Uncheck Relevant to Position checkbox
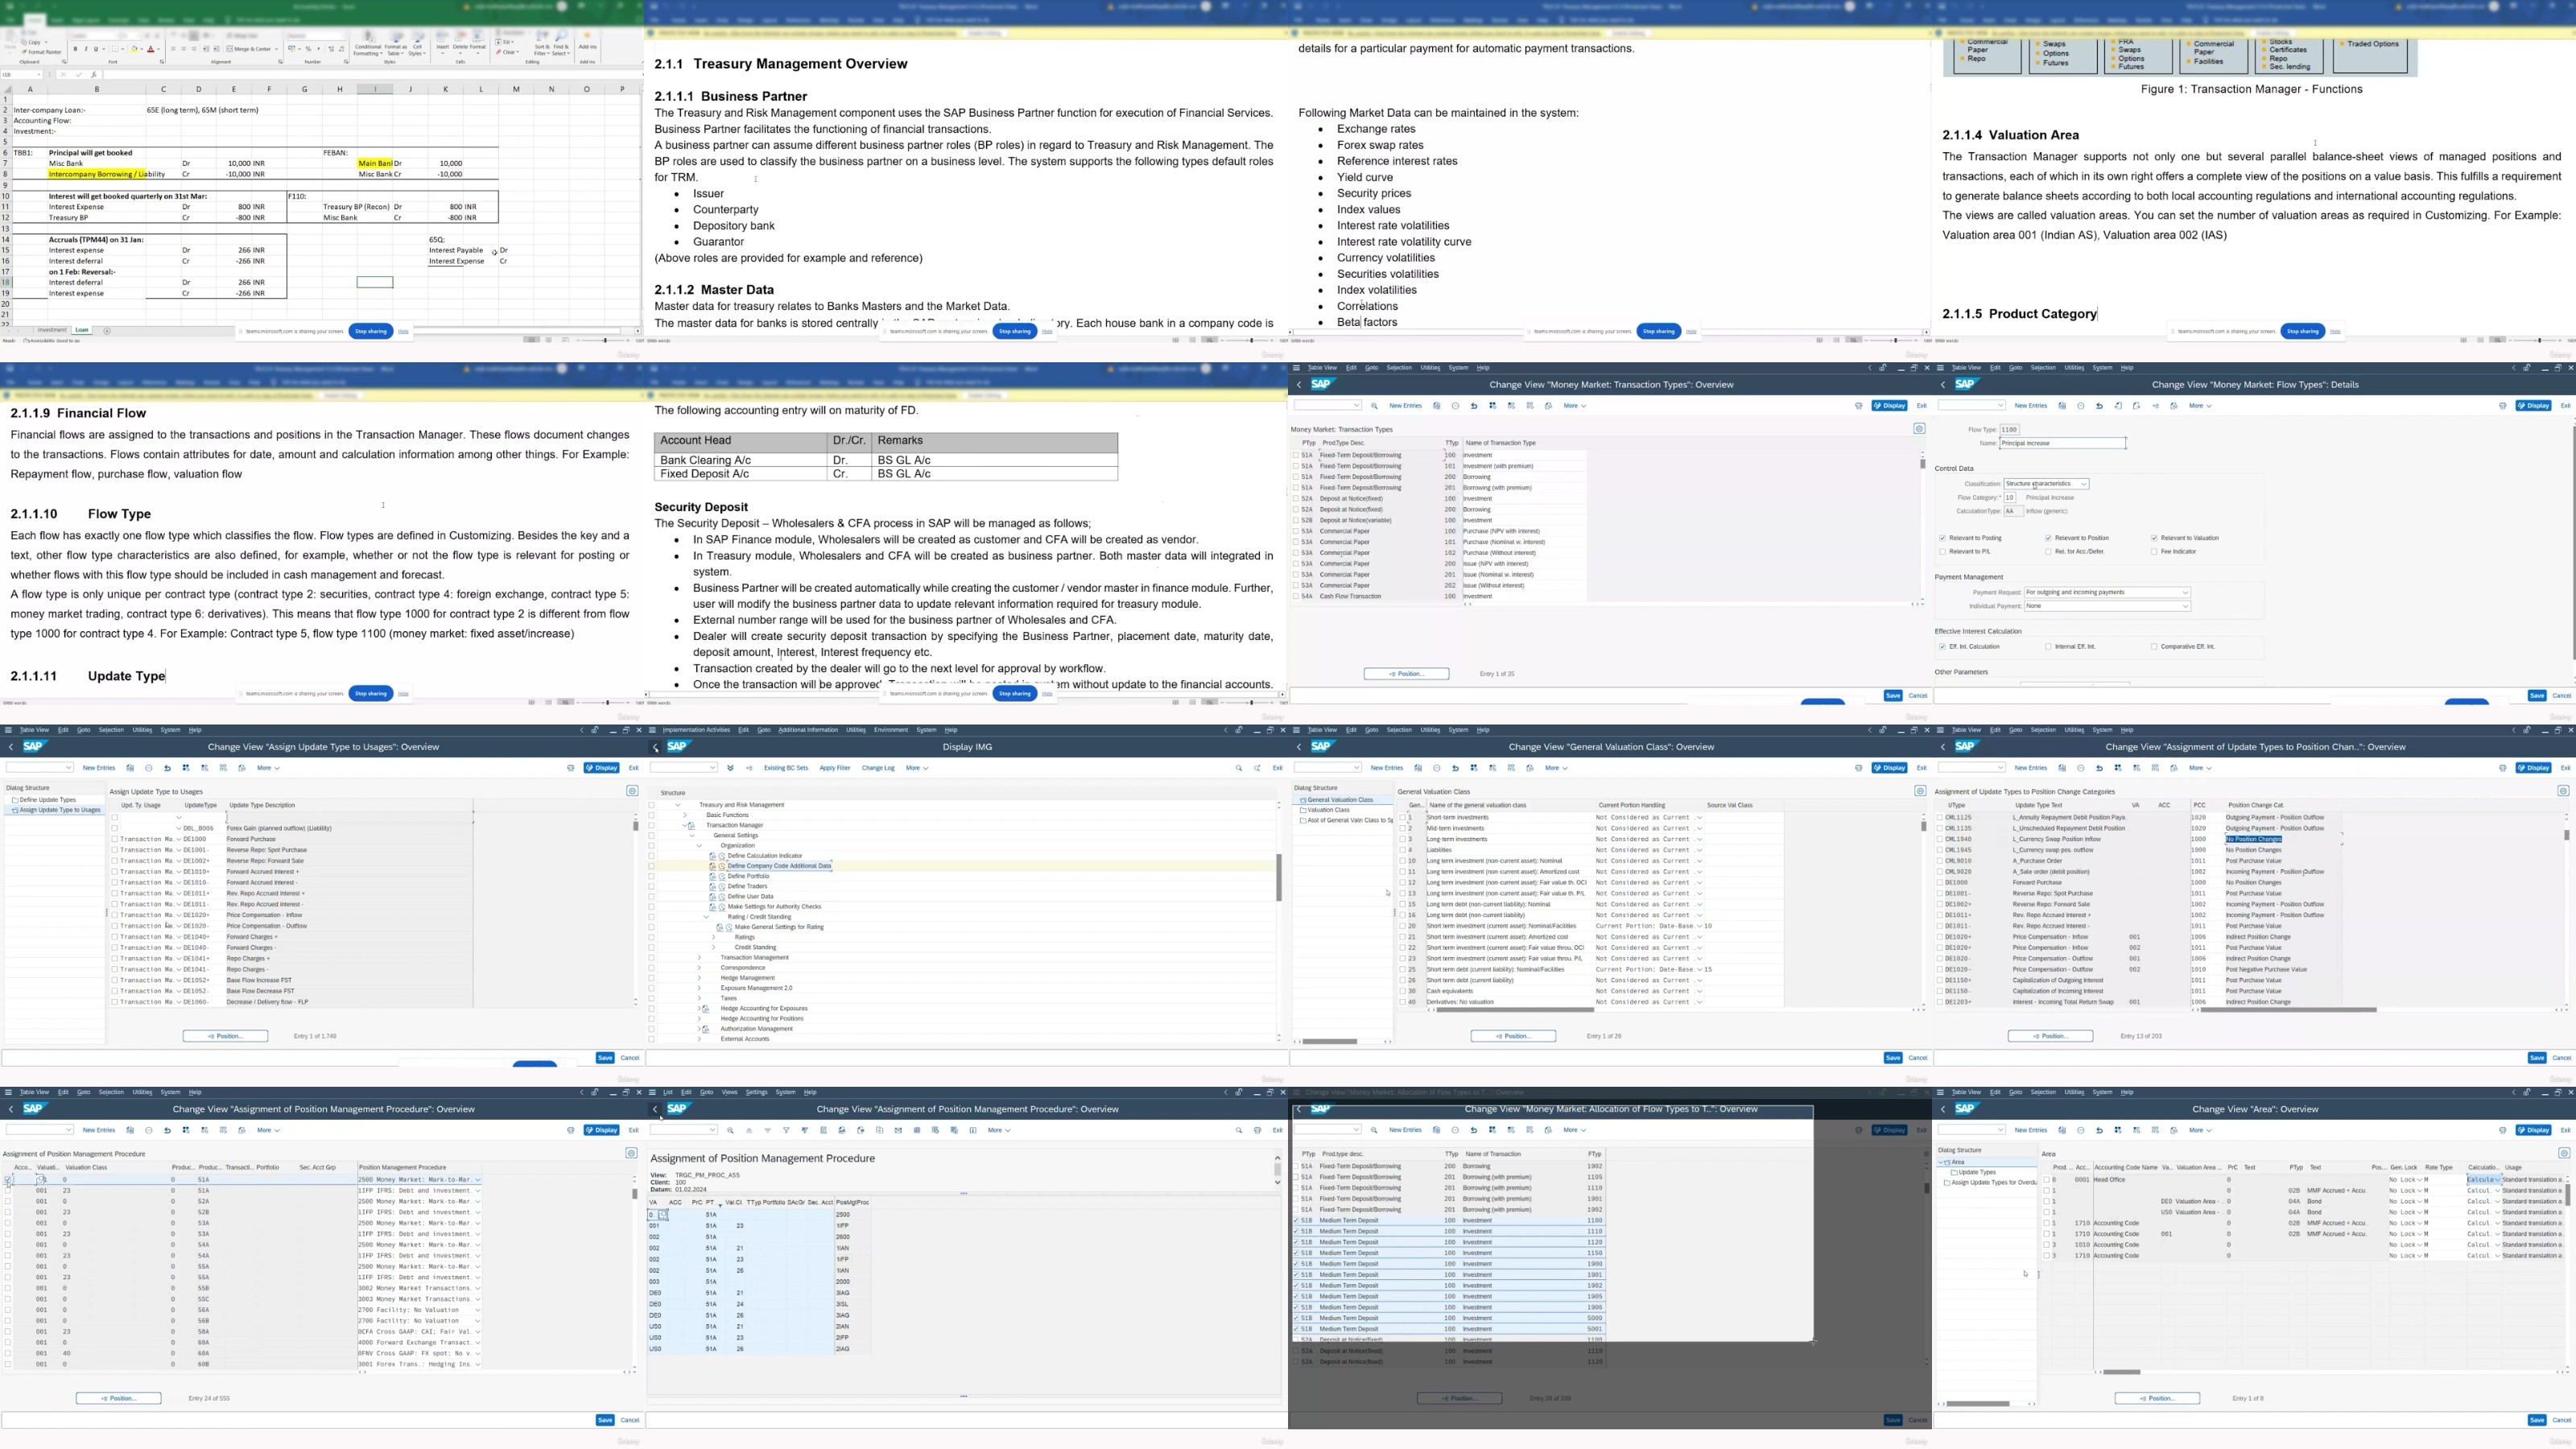Viewport: 2576px width, 1449px height. [2048, 538]
